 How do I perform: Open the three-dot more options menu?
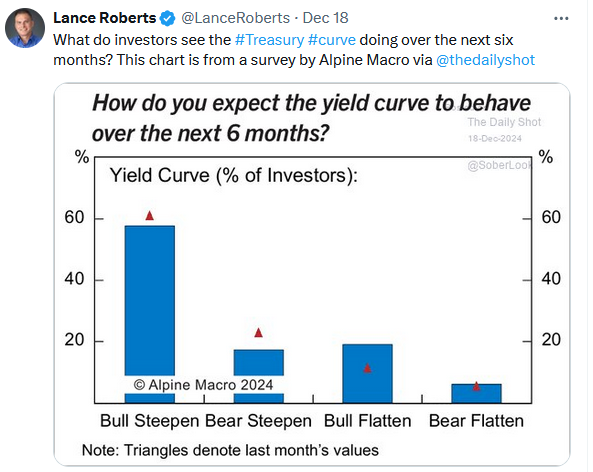[561, 18]
